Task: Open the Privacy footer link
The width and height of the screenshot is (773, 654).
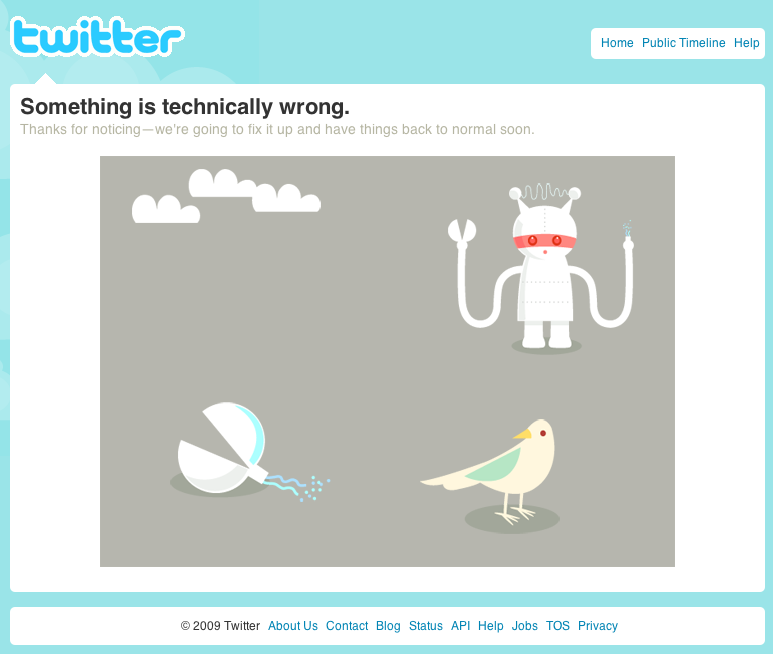Action: tap(597, 626)
